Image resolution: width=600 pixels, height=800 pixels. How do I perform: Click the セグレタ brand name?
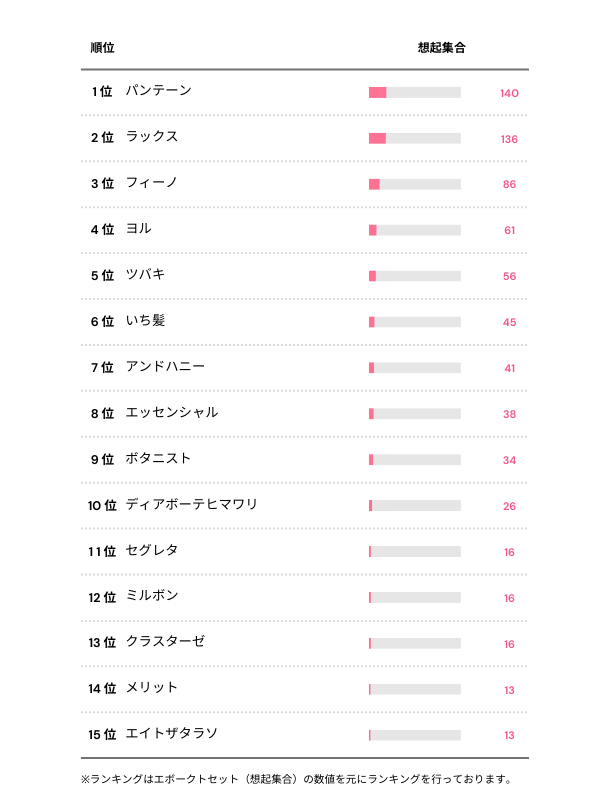(x=152, y=551)
